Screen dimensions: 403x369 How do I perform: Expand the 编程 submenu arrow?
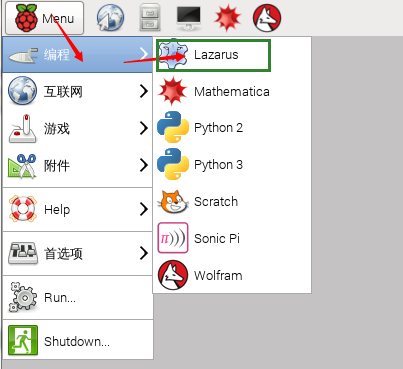click(x=144, y=54)
